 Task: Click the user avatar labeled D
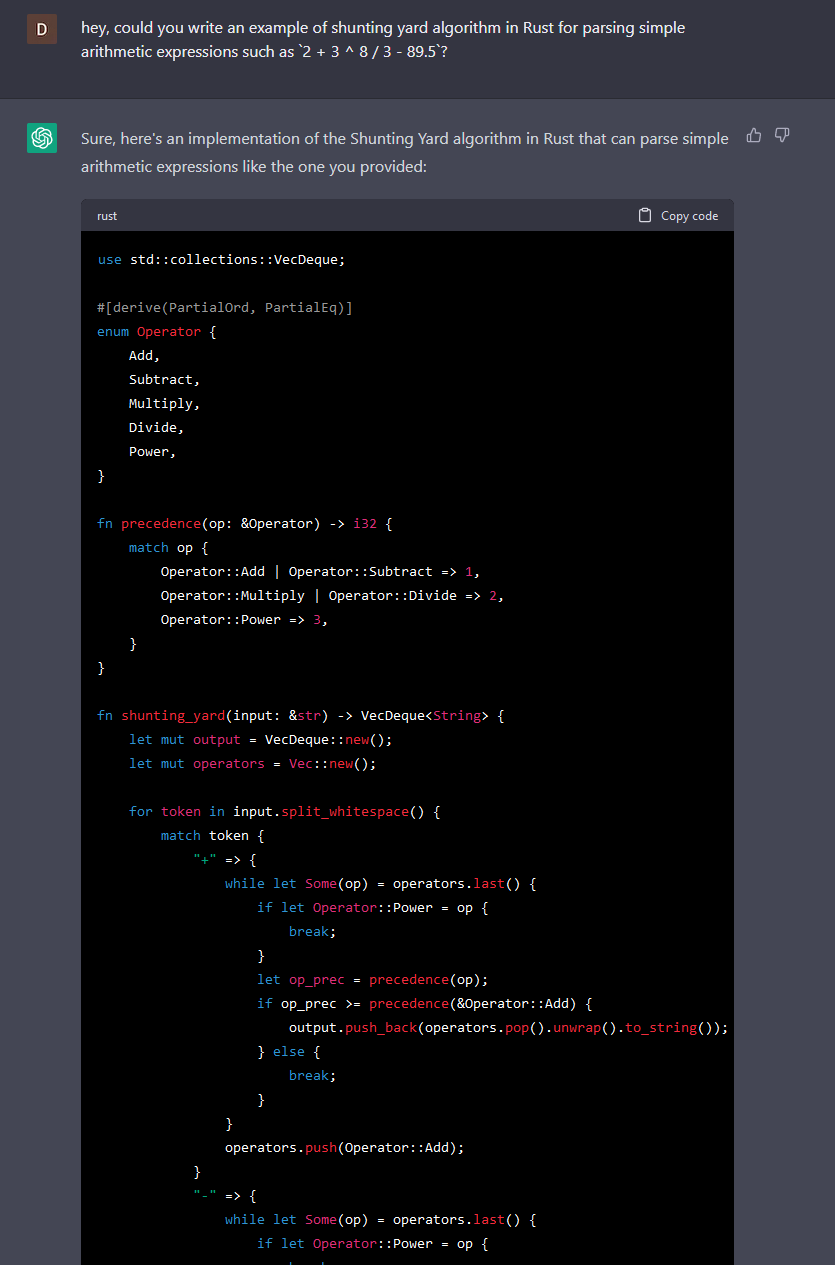[x=41, y=29]
